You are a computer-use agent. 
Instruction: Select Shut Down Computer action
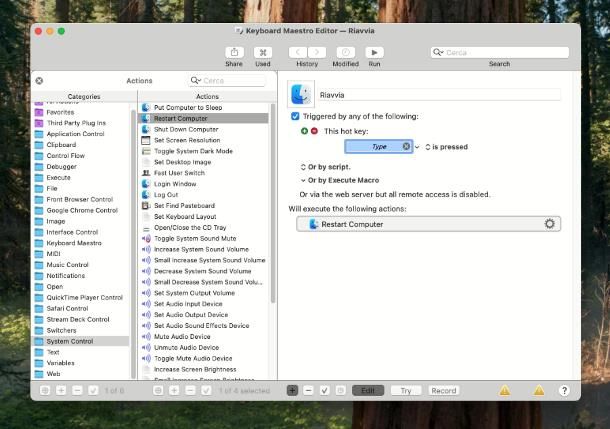[x=203, y=129]
